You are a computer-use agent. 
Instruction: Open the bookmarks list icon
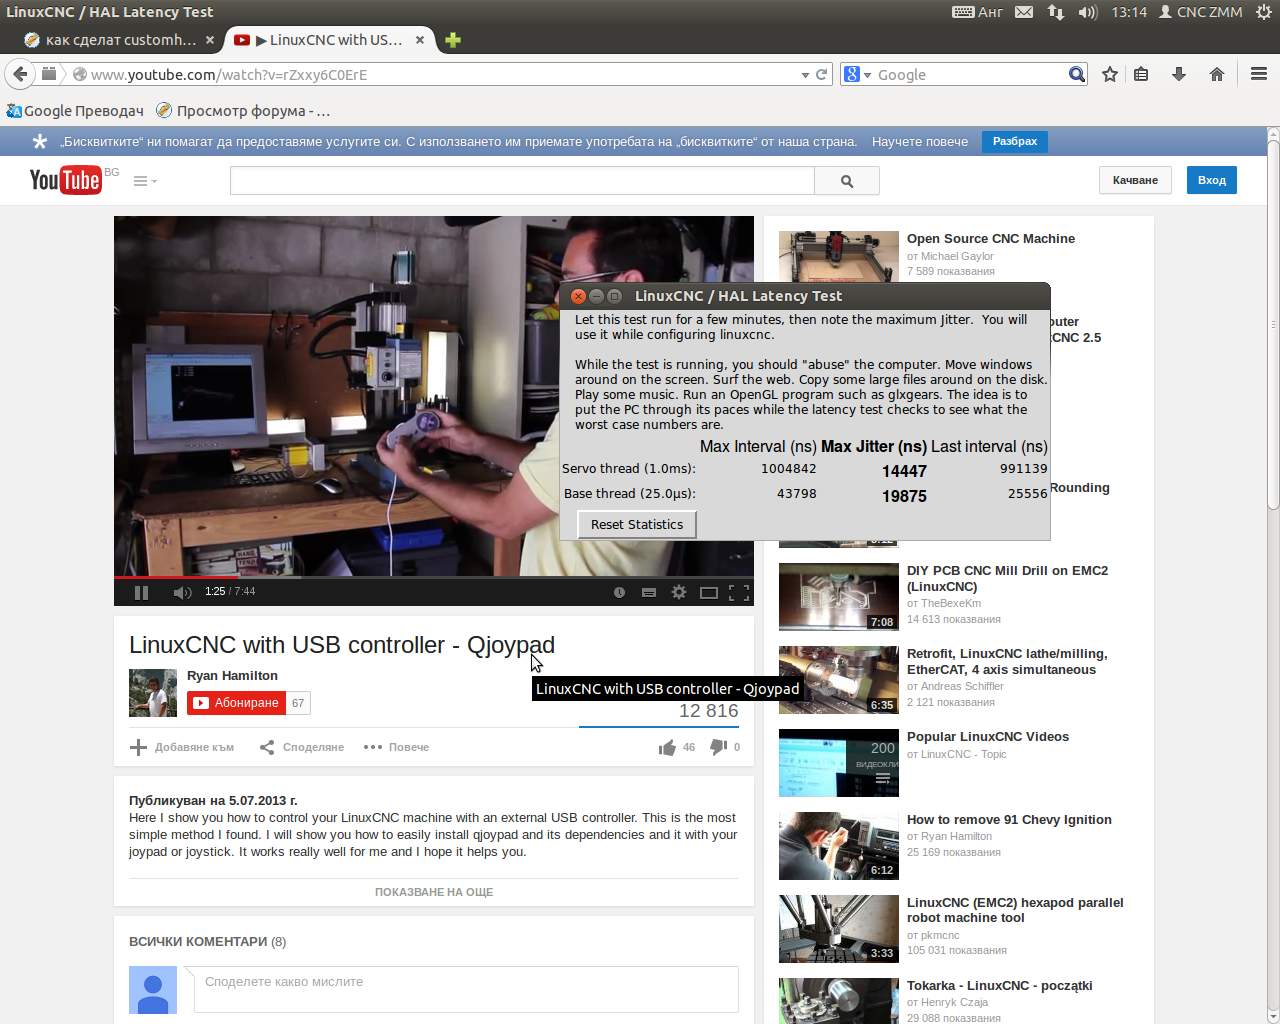(1141, 74)
